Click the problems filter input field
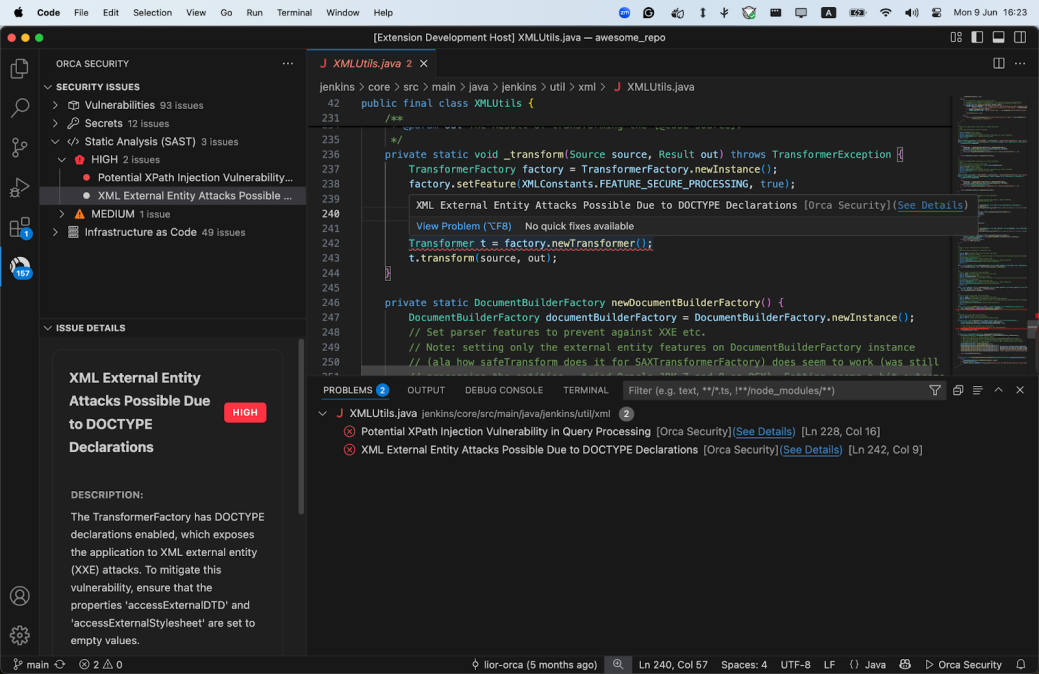Screen dimensions: 1039x674 pos(775,390)
